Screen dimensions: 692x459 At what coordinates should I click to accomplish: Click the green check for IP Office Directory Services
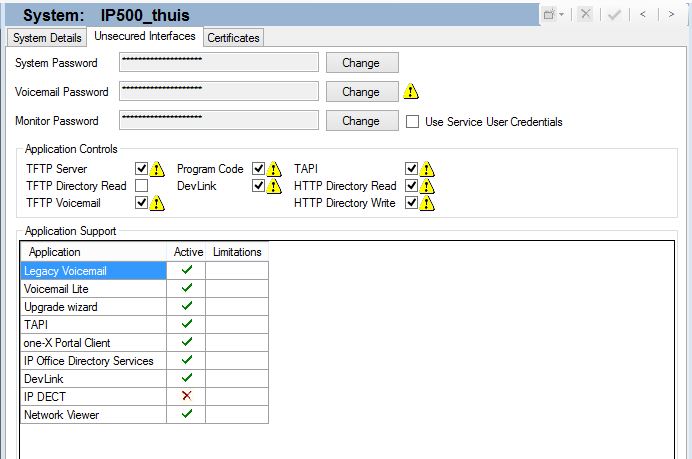tap(187, 360)
